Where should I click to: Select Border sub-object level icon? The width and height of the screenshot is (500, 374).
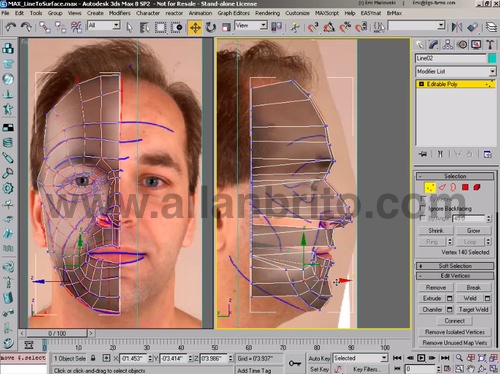coord(453,187)
